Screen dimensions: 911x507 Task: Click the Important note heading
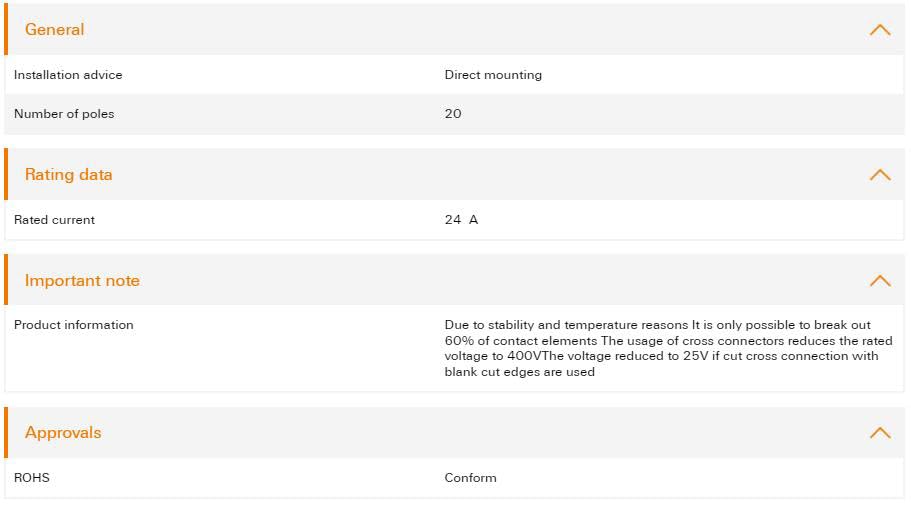coord(82,281)
